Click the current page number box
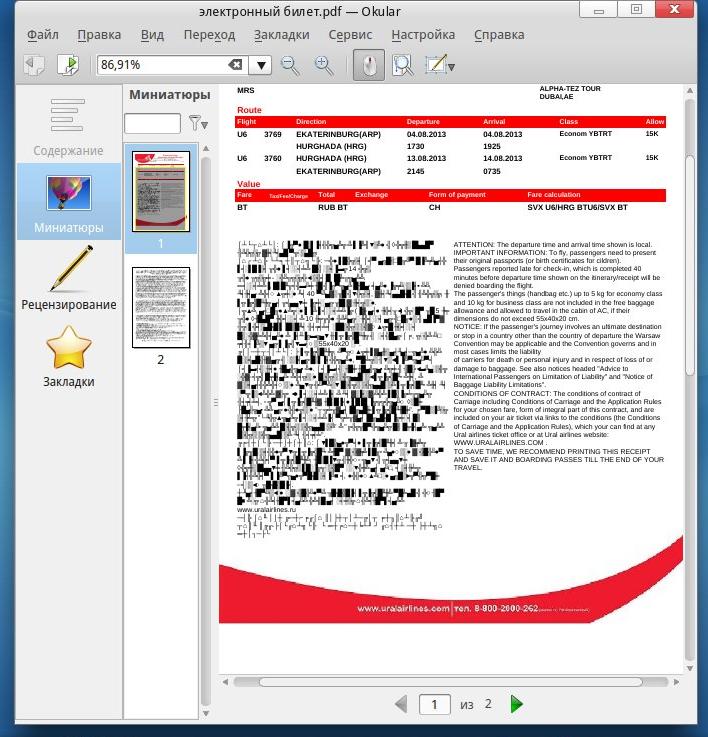This screenshot has height=737, width=708. pyautogui.click(x=434, y=704)
